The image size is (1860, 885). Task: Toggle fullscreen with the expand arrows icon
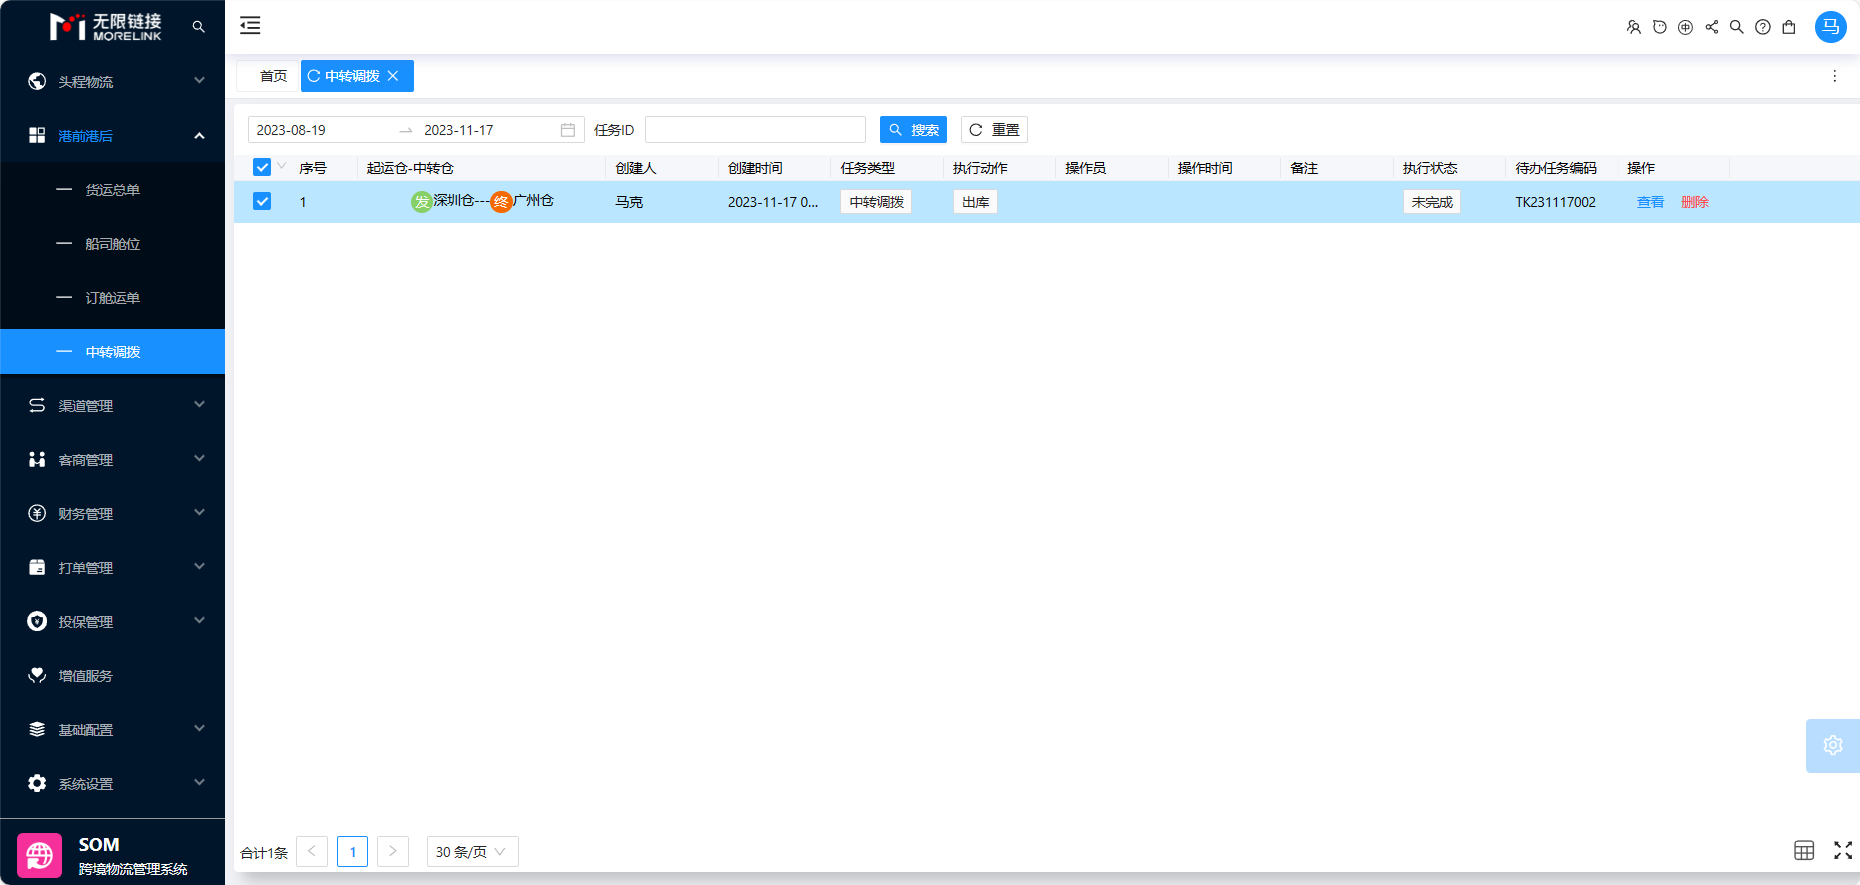[x=1843, y=850]
